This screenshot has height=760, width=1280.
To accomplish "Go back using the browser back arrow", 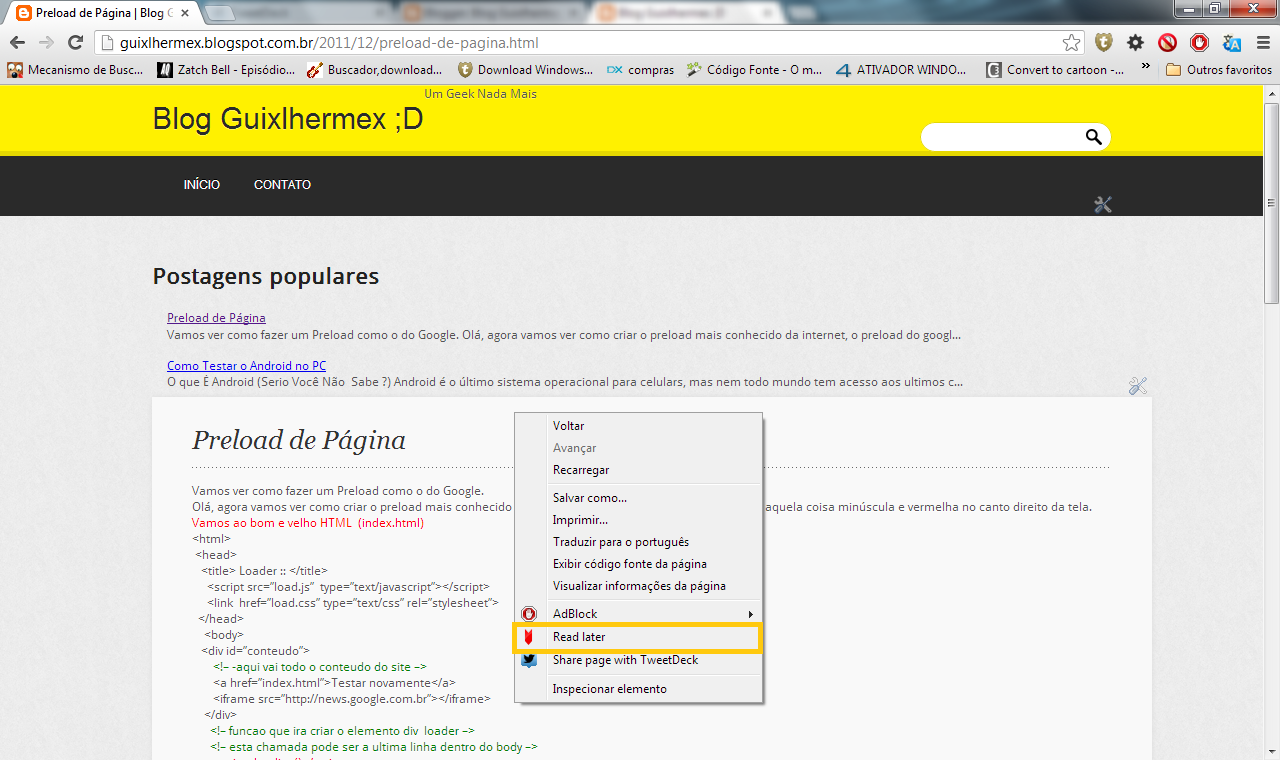I will point(17,43).
